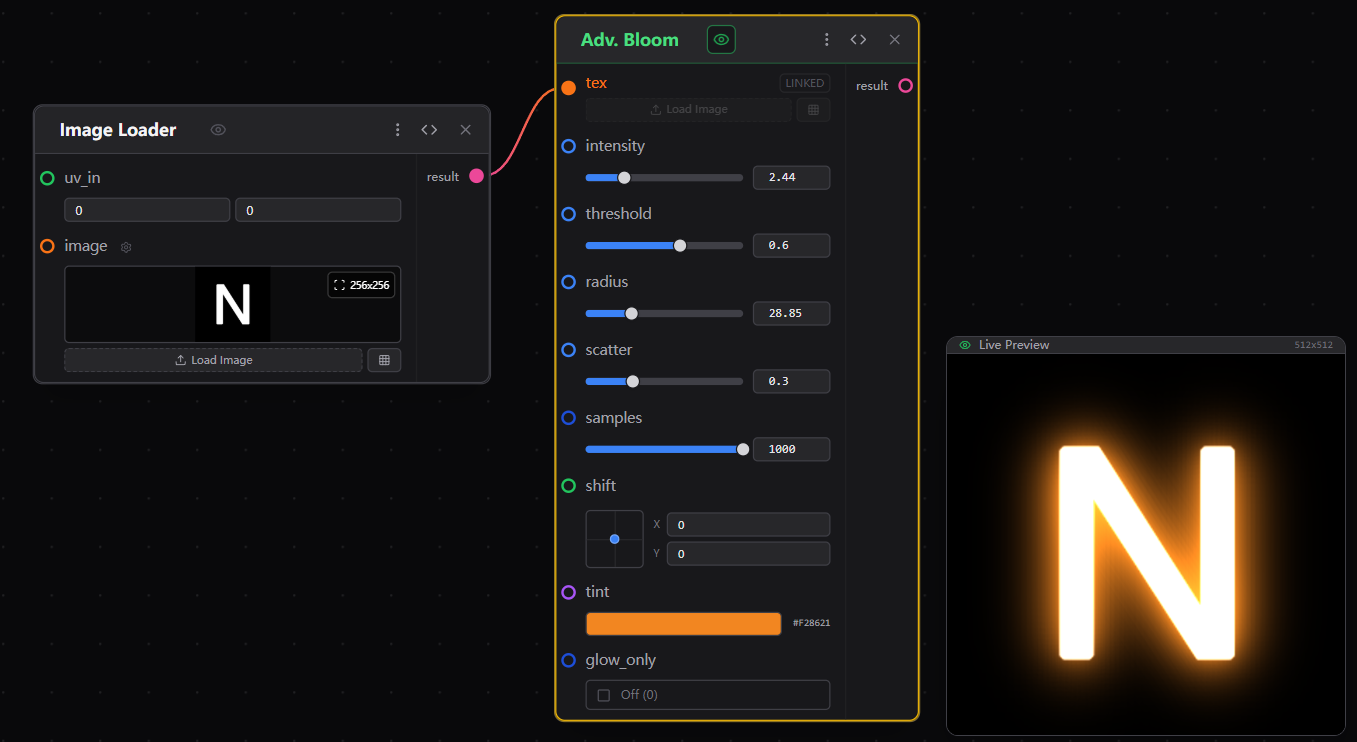Screen dimensions: 1357x742
Task: Click the Image Loader result output port
Action: 476,176
